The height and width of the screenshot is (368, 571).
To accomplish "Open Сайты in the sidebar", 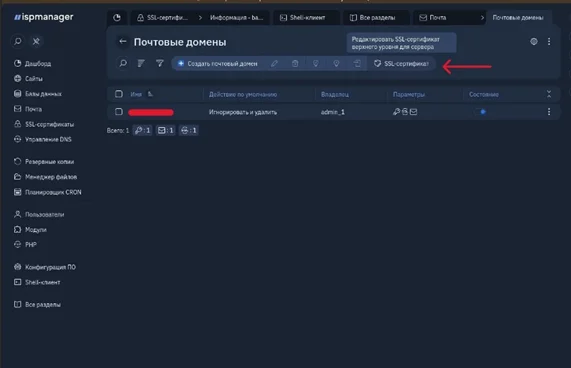I will (28, 79).
